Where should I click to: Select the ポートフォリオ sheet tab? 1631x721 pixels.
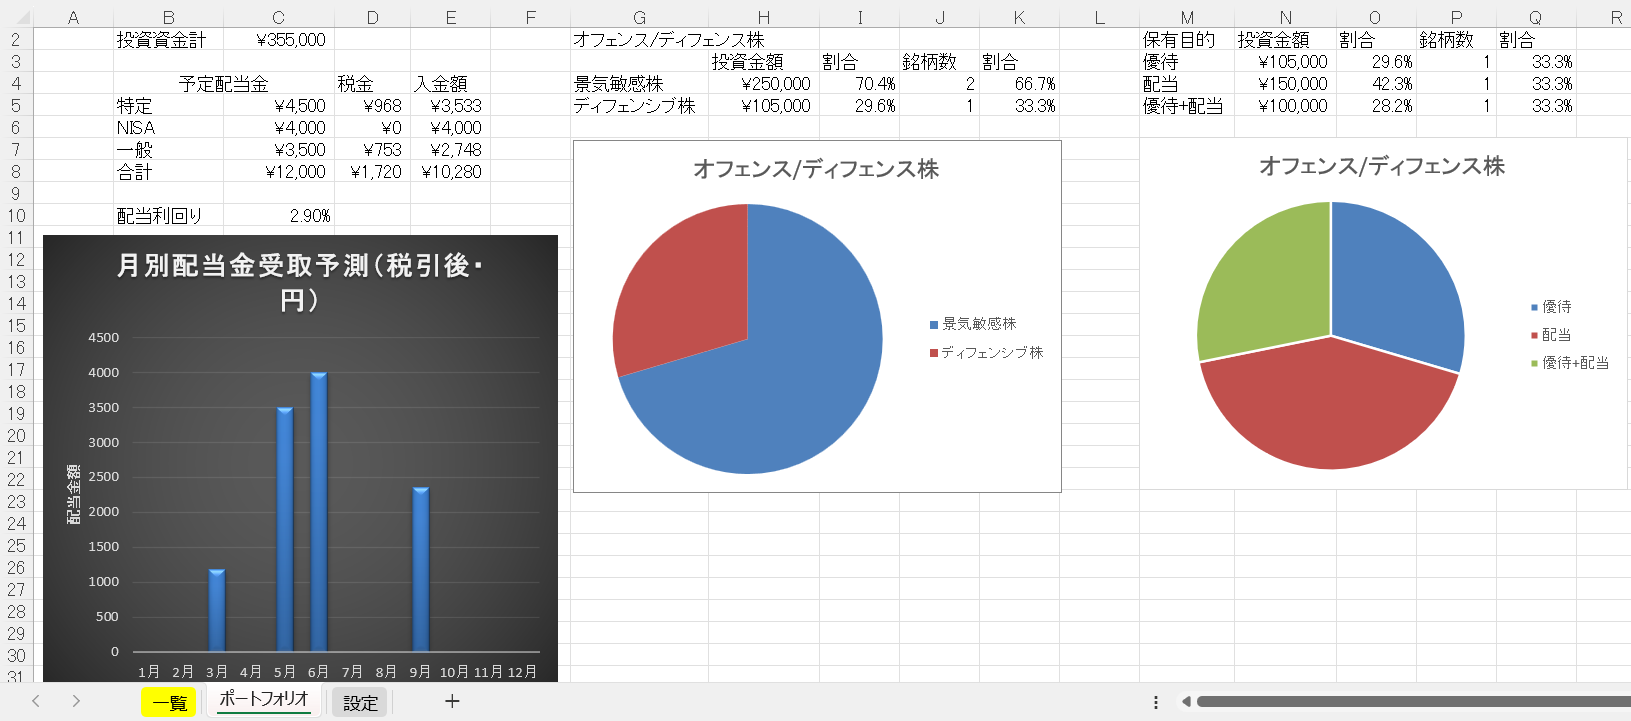[x=264, y=699]
